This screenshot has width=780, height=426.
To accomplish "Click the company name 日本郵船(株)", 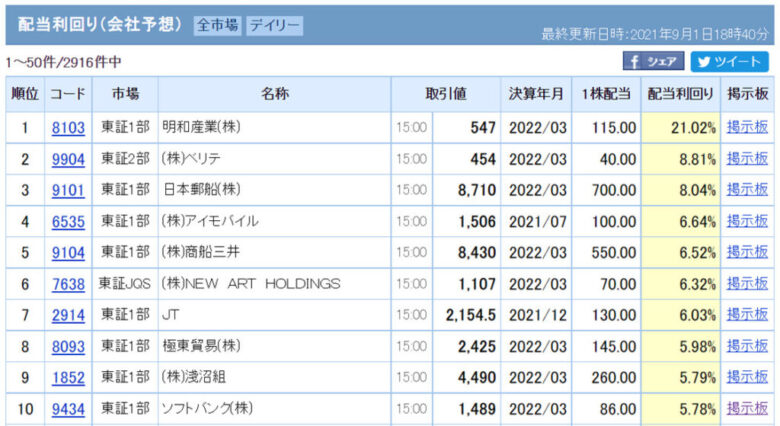I will (201, 190).
